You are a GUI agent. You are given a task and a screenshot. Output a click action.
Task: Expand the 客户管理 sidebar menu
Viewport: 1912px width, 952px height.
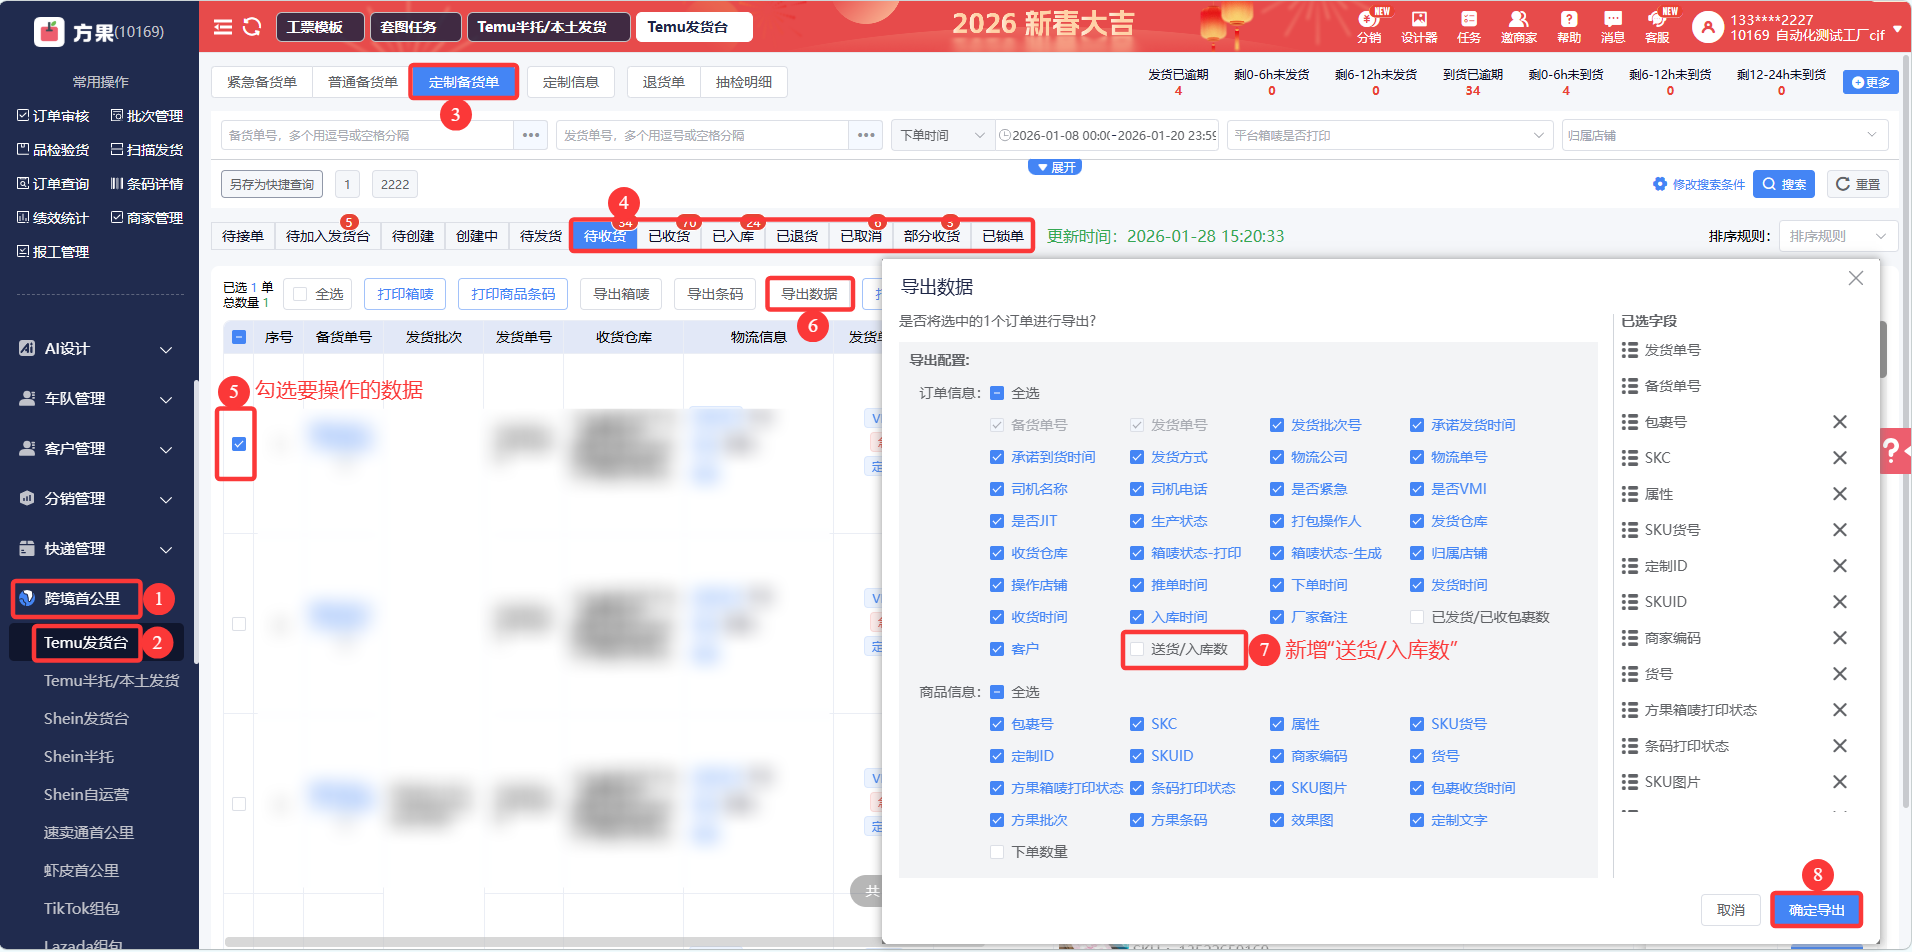(x=97, y=449)
